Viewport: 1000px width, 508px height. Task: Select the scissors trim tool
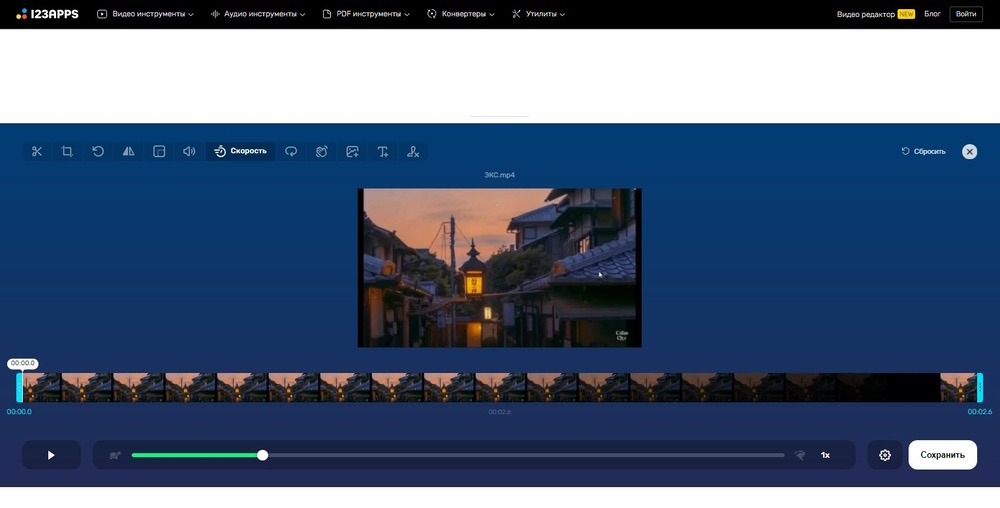(x=37, y=152)
